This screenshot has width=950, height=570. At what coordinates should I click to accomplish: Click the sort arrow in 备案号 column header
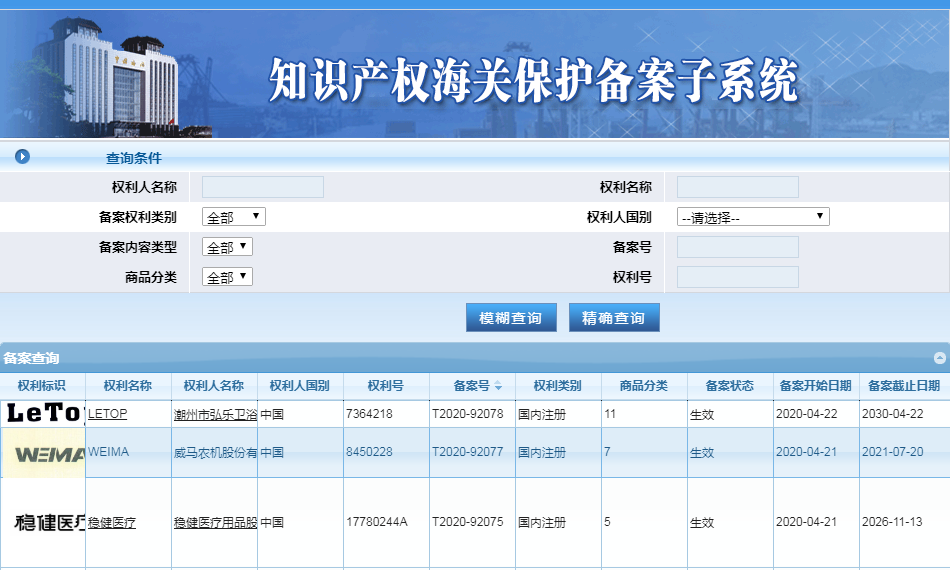pyautogui.click(x=498, y=386)
